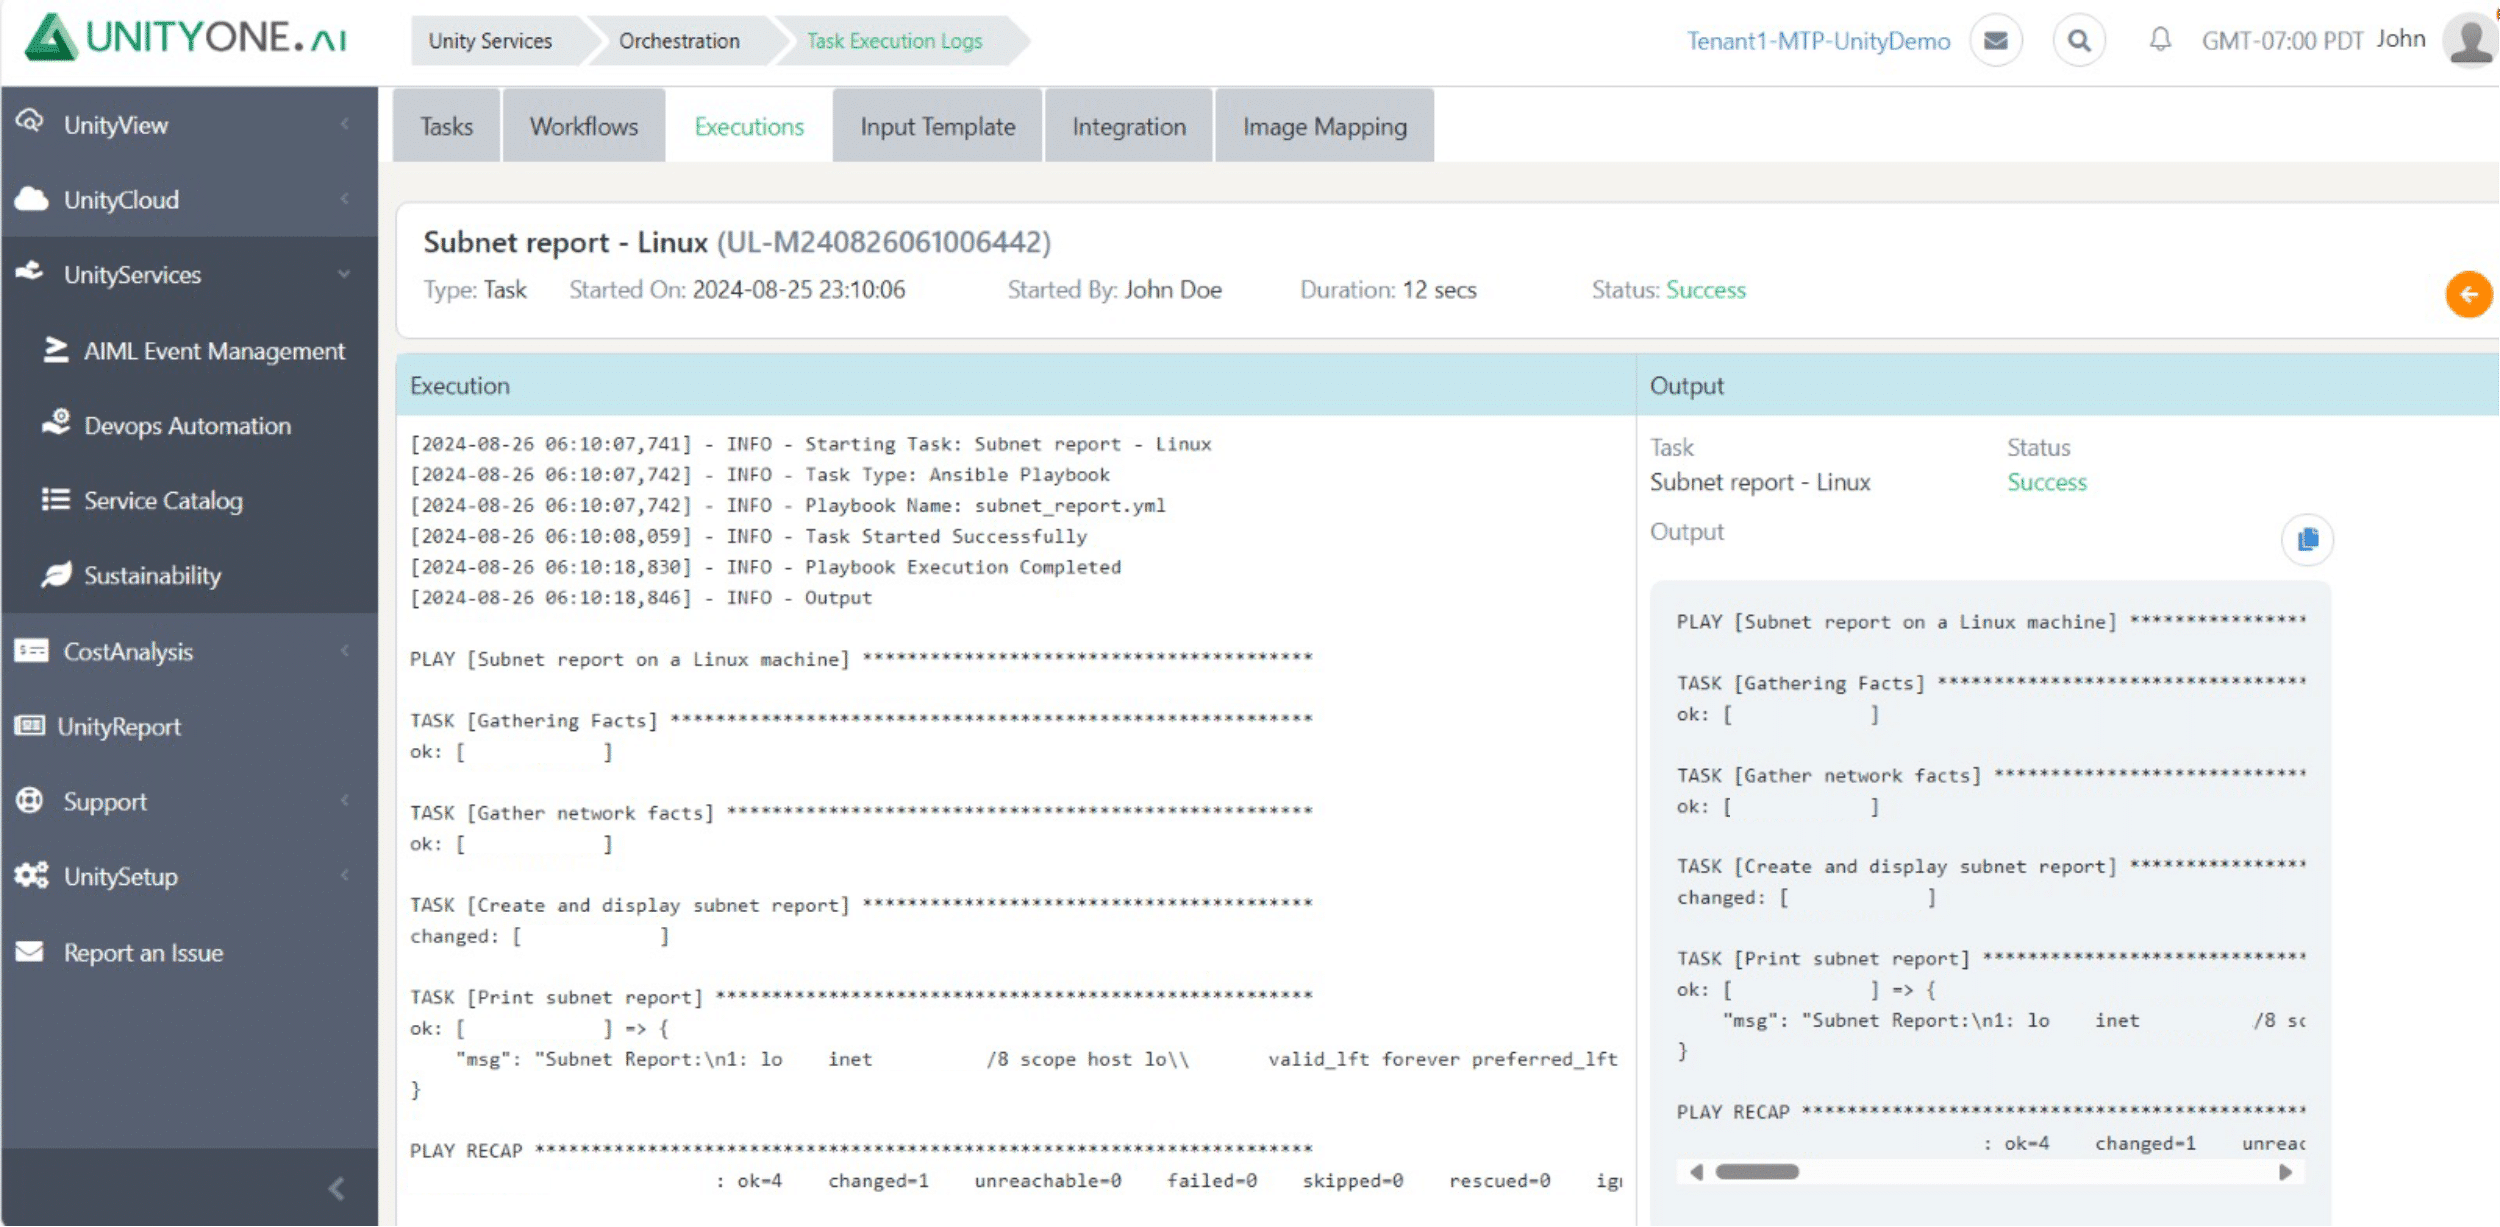This screenshot has height=1227, width=2500.
Task: Click 'Duration: 12 secs' text
Action: point(1388,290)
